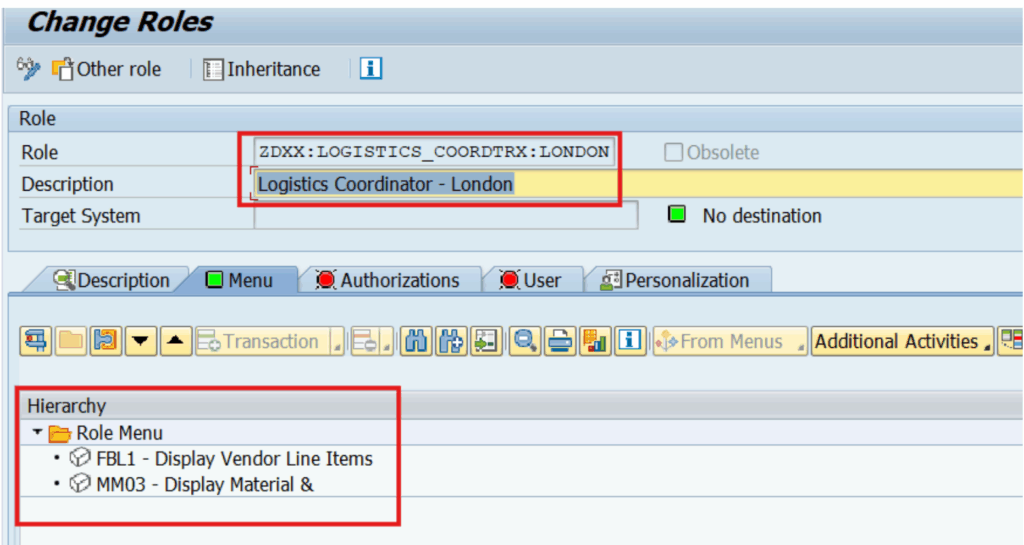Screen dimensions: 1024x545
Task: Open the Inheritance view
Action: (x=261, y=69)
